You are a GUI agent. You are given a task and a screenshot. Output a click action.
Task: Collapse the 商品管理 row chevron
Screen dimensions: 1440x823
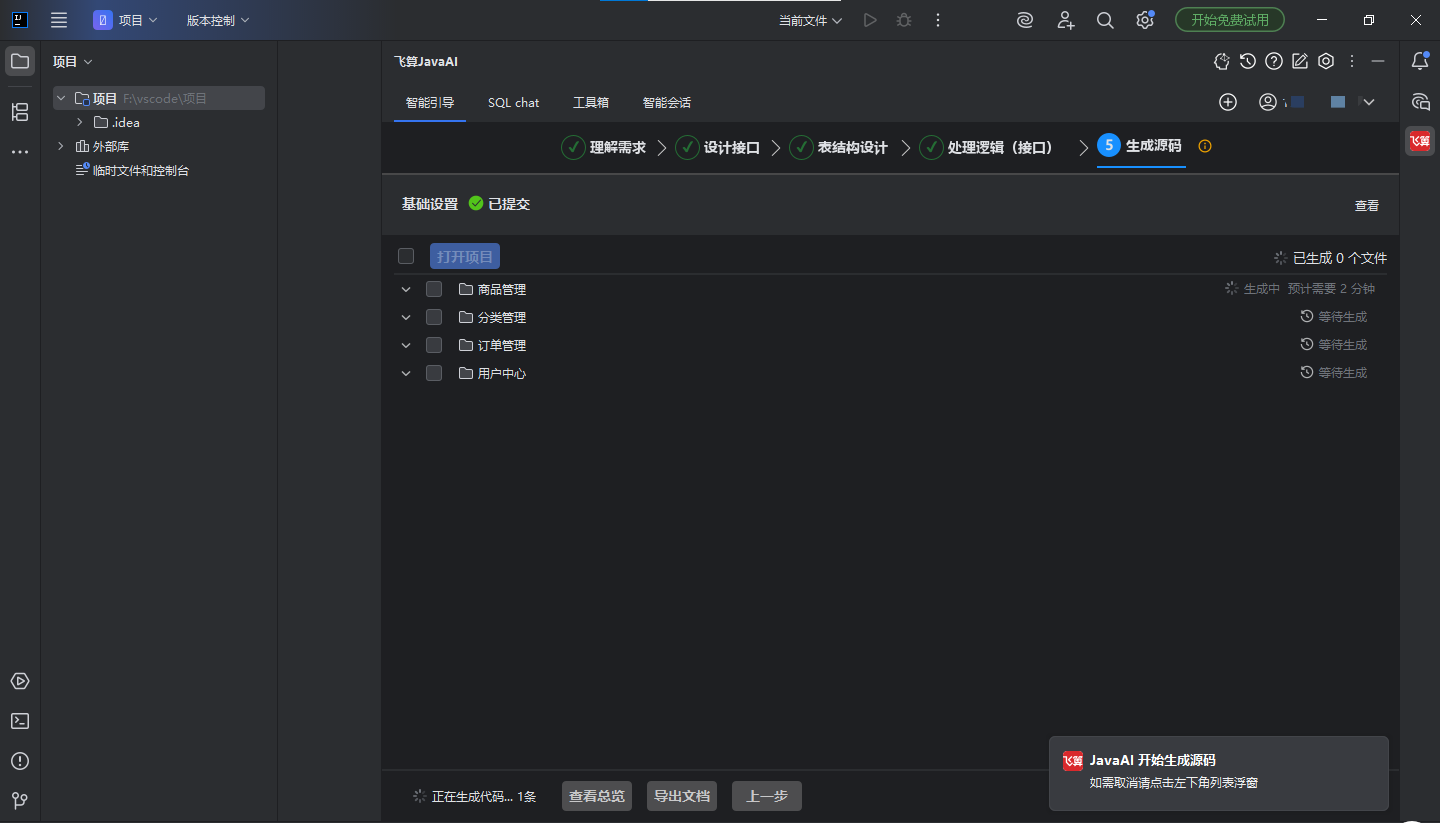click(x=406, y=289)
